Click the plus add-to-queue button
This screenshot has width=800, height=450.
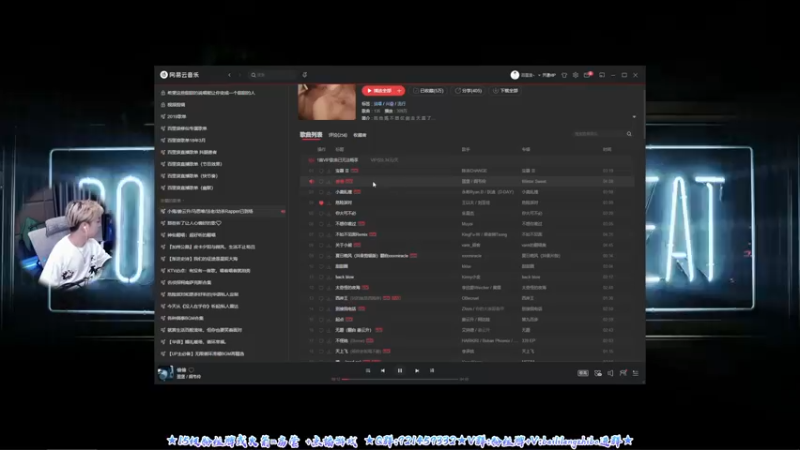pos(400,91)
